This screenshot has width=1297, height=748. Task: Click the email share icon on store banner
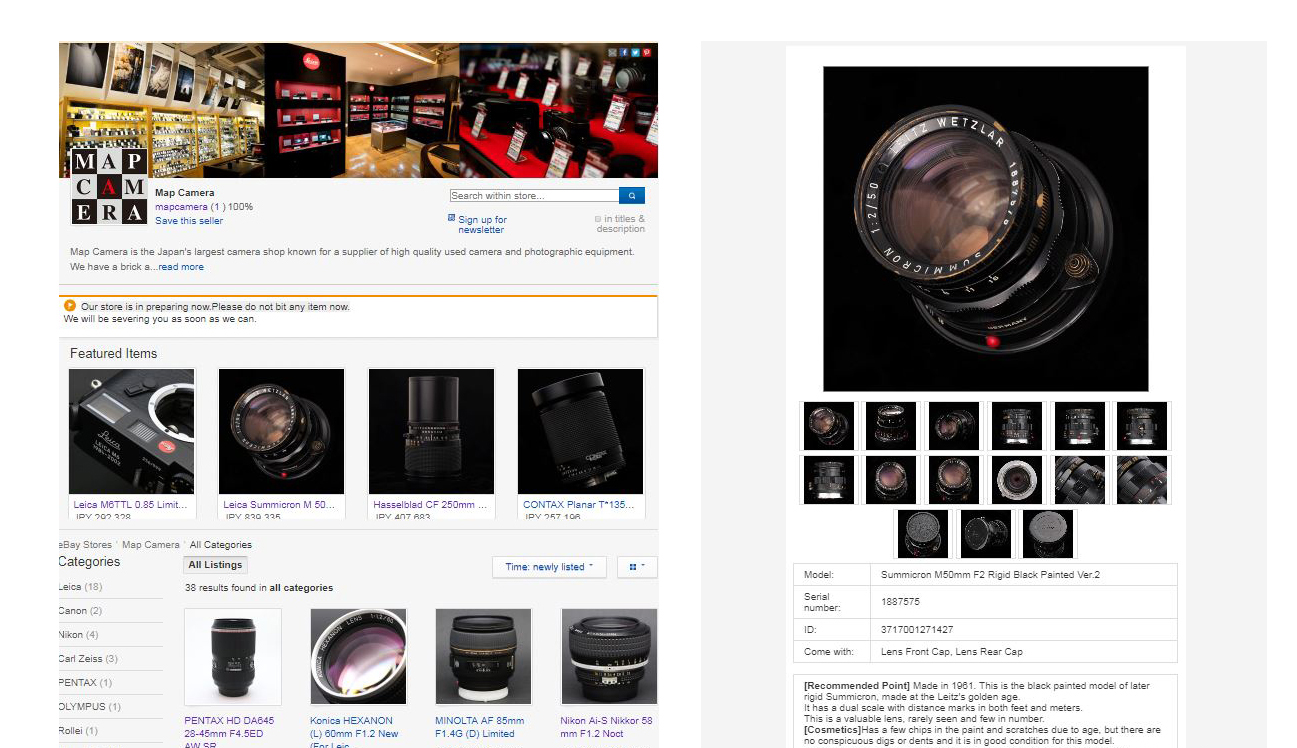[612, 52]
